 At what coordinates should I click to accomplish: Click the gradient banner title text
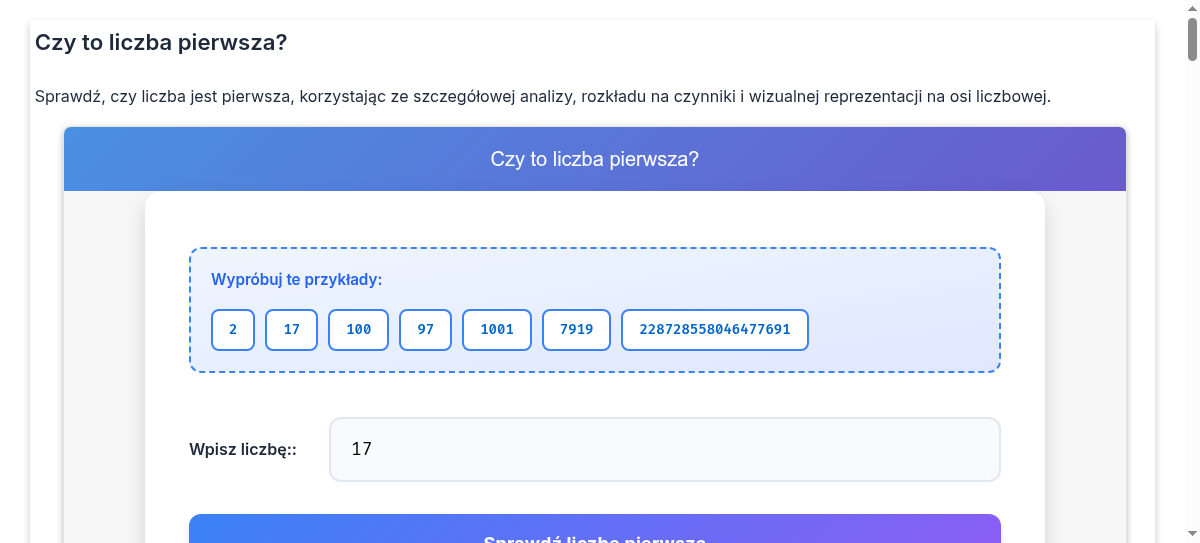pyautogui.click(x=594, y=160)
